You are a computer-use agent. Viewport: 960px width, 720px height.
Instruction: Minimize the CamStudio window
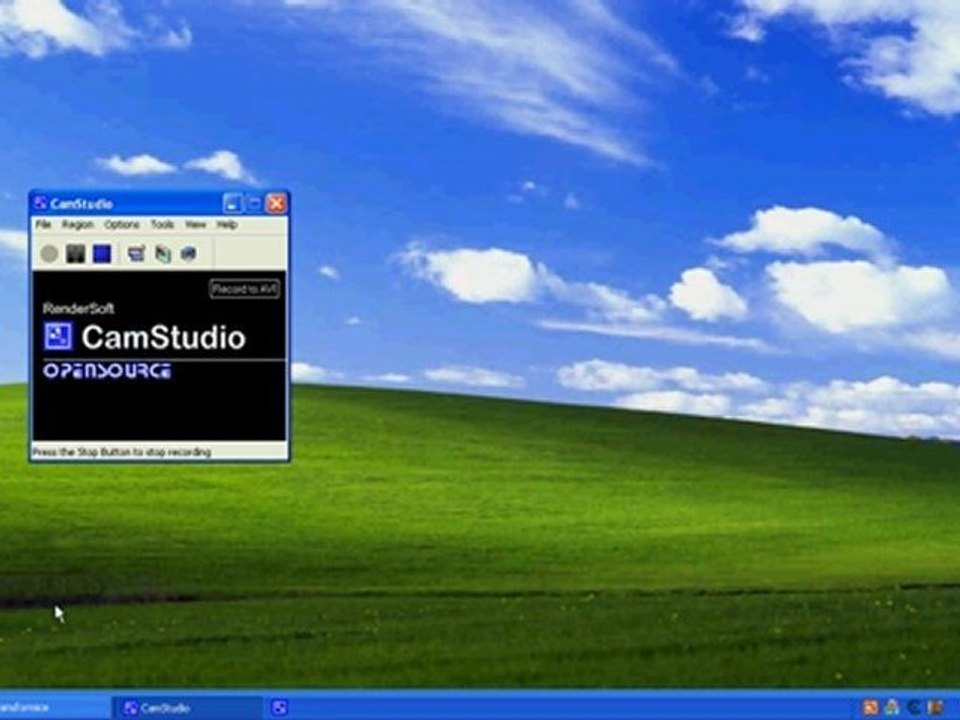pos(232,203)
